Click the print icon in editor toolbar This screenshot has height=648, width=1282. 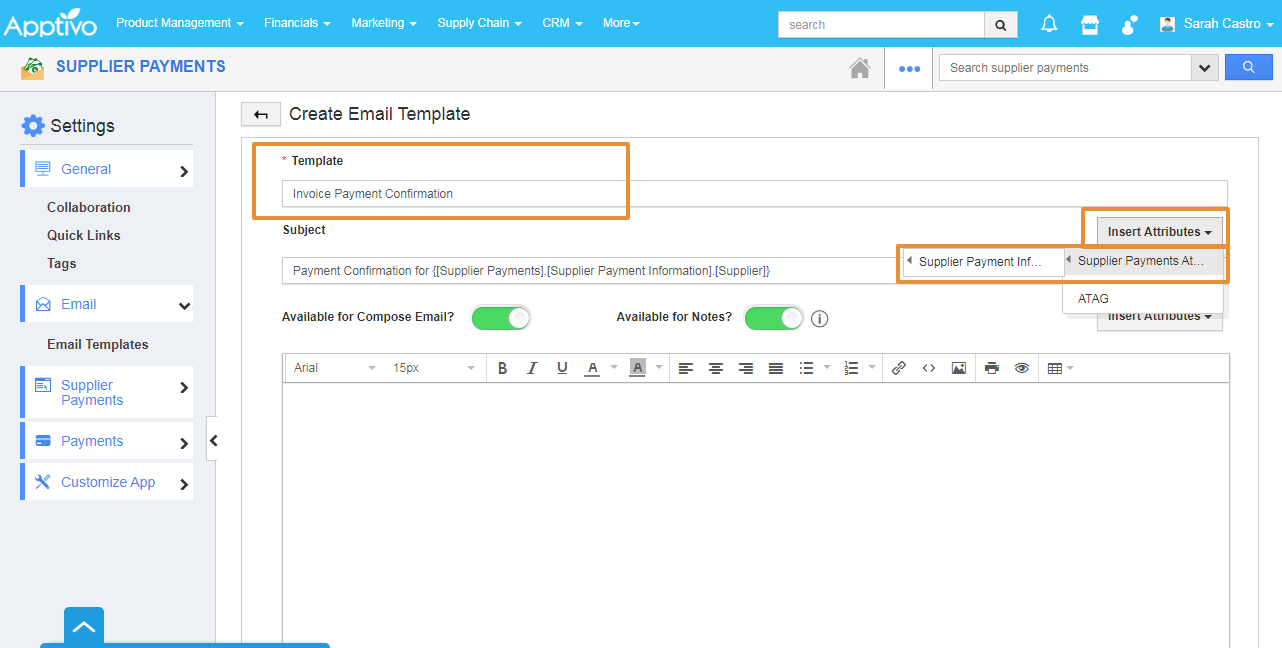tap(992, 368)
